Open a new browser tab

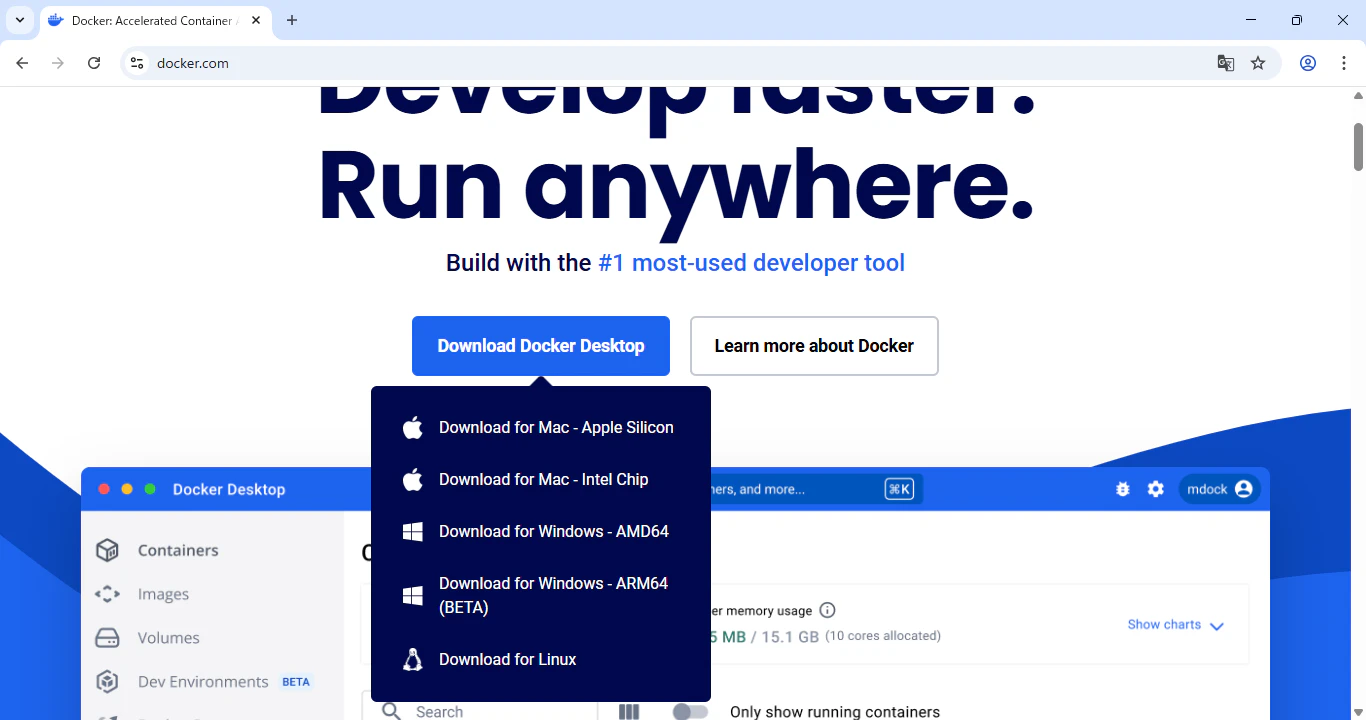pos(292,20)
